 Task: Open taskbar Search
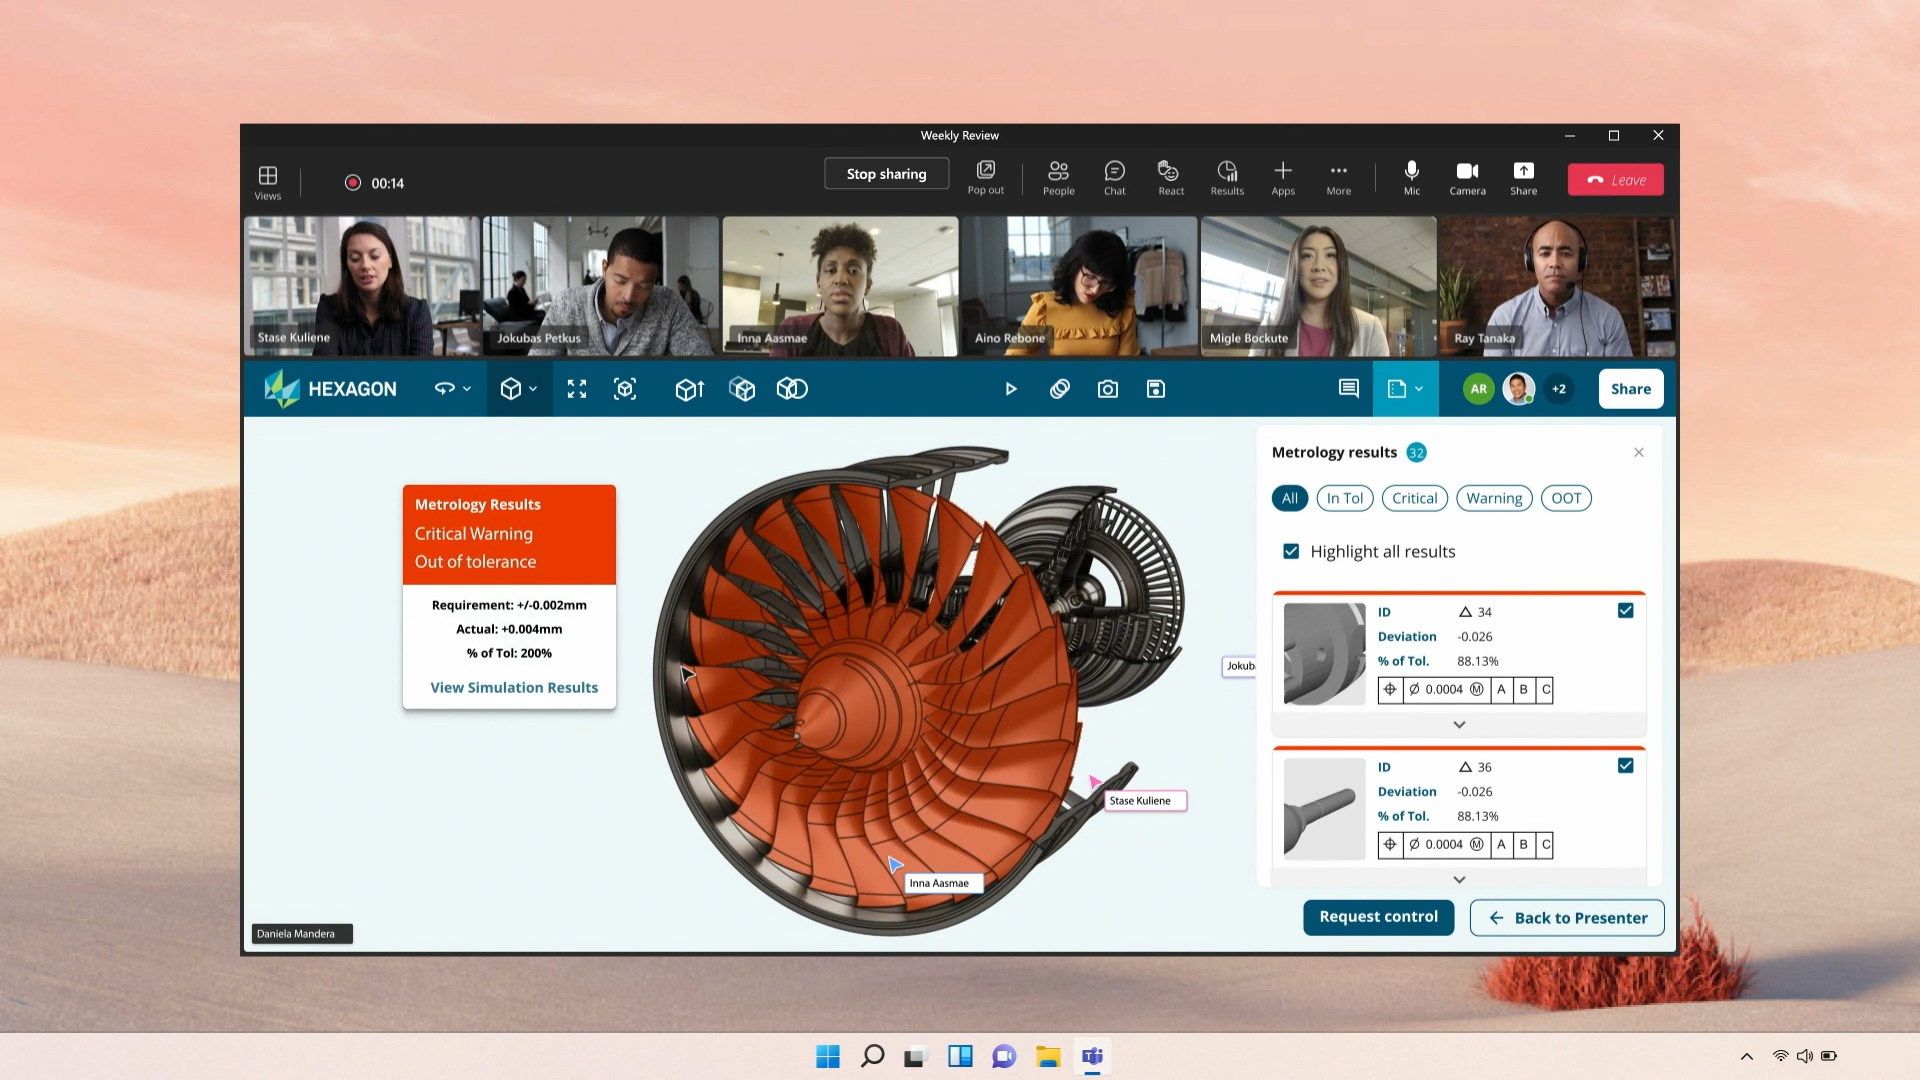pyautogui.click(x=872, y=1056)
